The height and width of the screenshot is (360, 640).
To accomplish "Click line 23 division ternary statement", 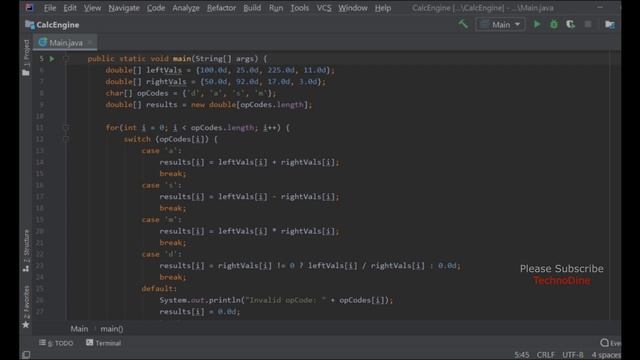I will pyautogui.click(x=310, y=266).
